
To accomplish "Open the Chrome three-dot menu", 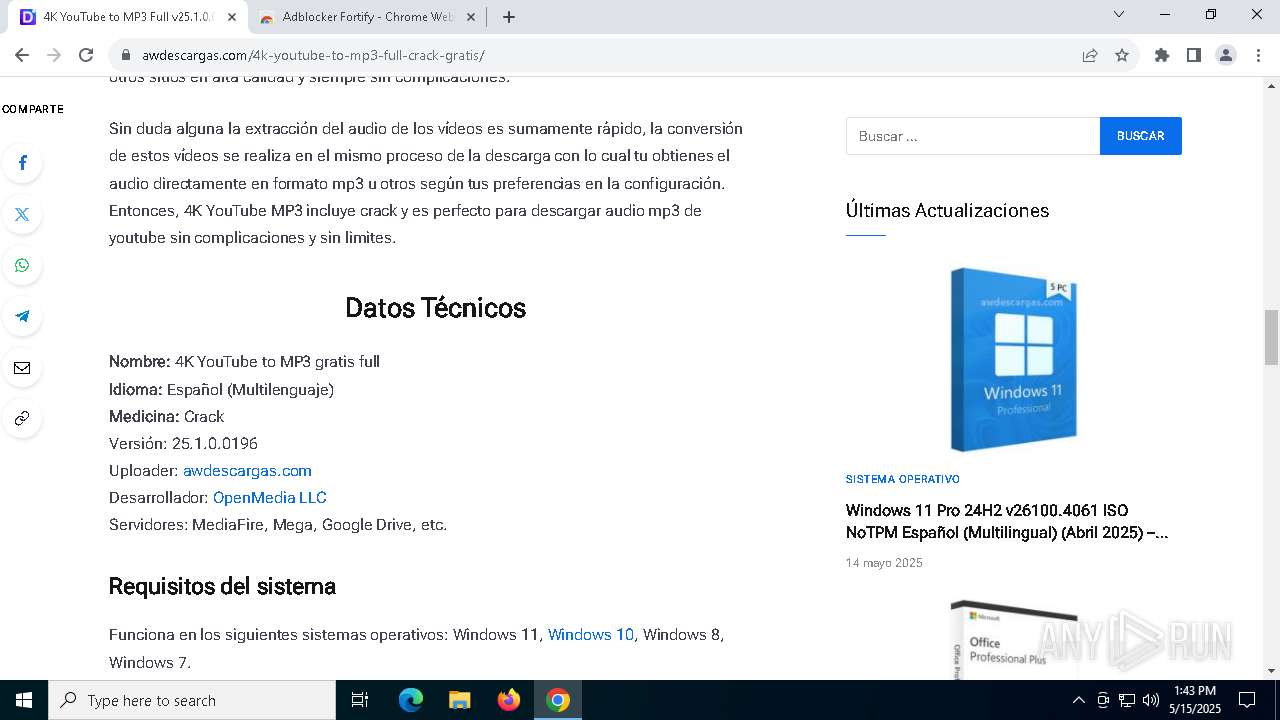I will tap(1258, 55).
